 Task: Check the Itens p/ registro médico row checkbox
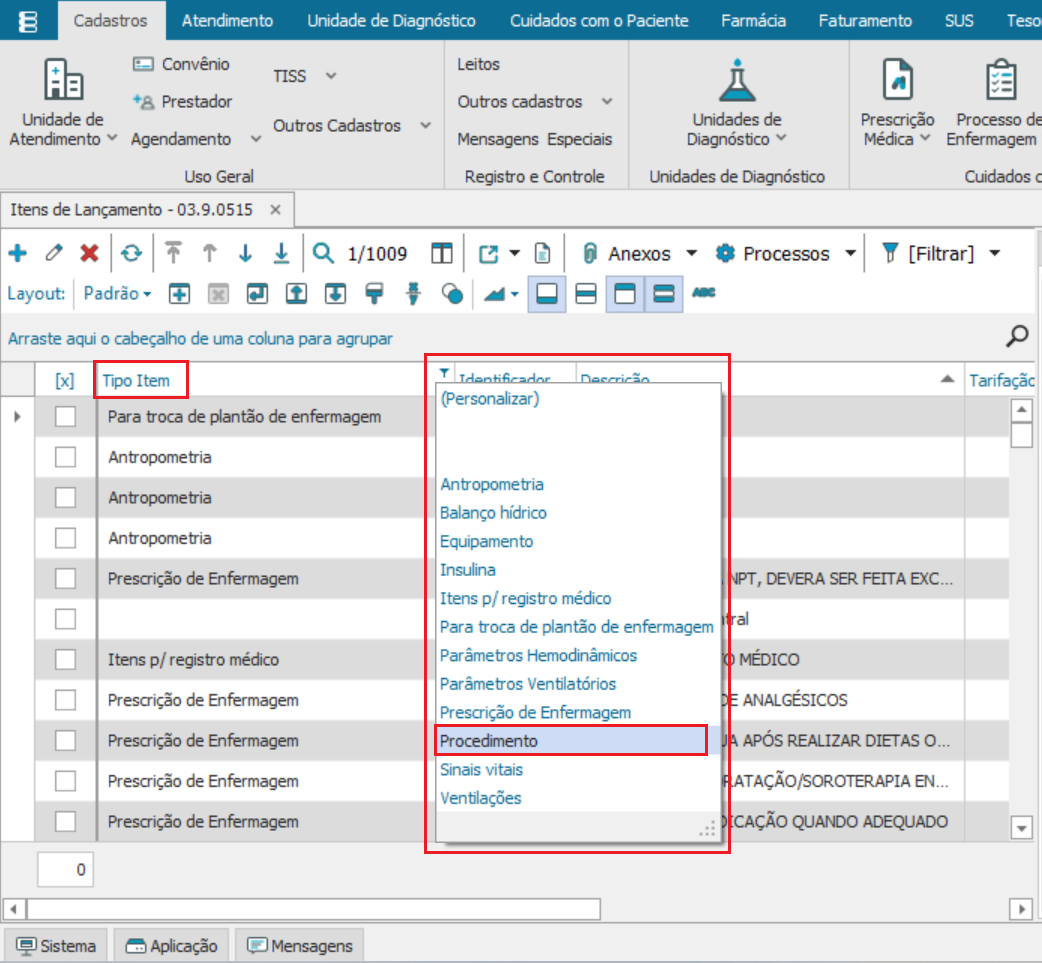click(x=65, y=659)
